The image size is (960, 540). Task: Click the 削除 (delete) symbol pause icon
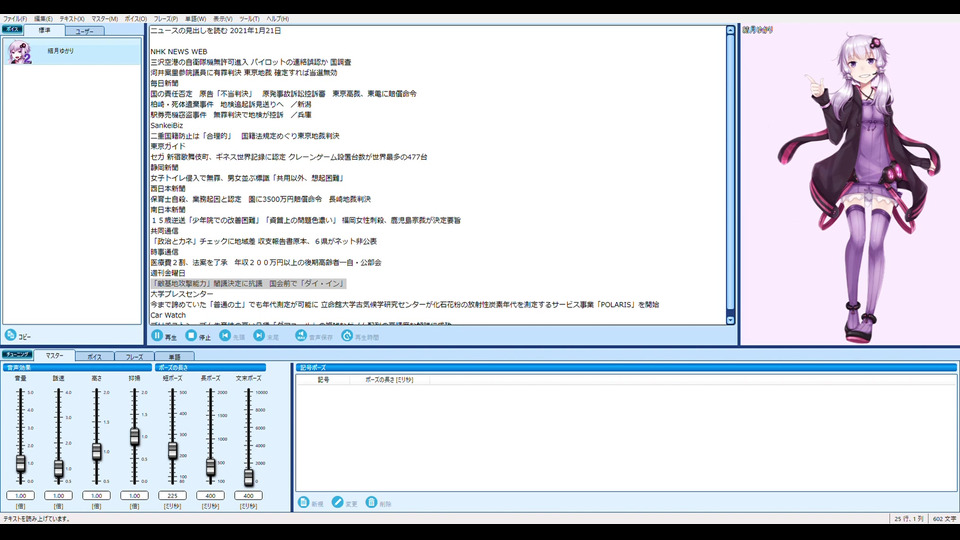[371, 502]
